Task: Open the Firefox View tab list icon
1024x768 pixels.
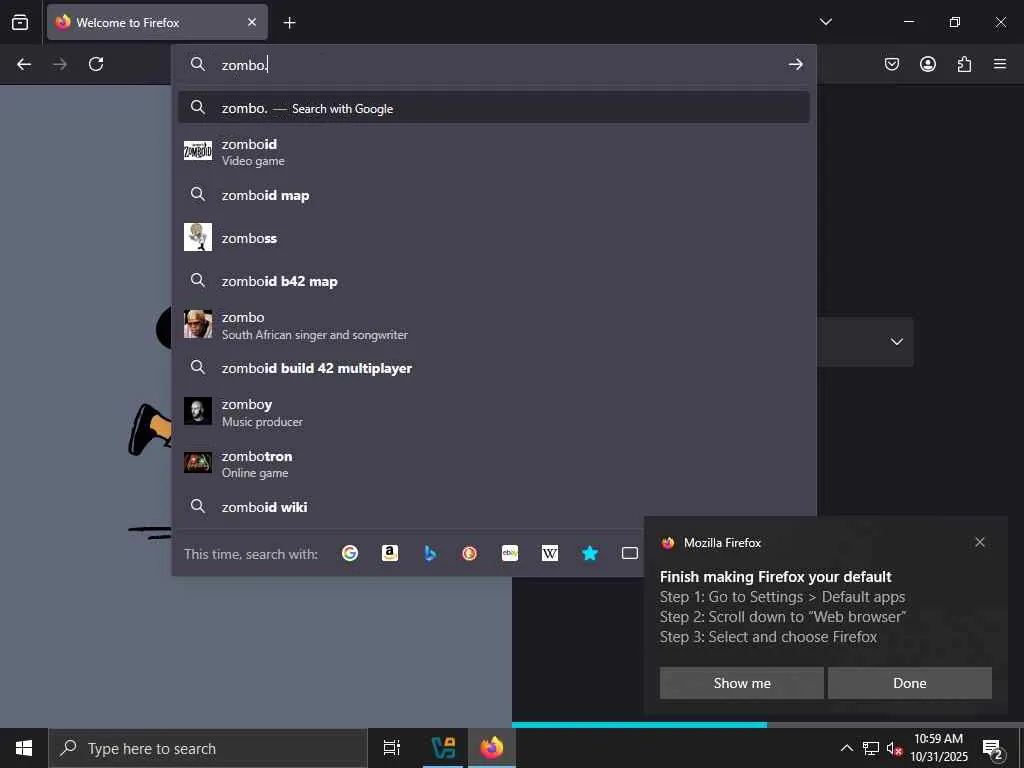Action: pyautogui.click(x=20, y=22)
